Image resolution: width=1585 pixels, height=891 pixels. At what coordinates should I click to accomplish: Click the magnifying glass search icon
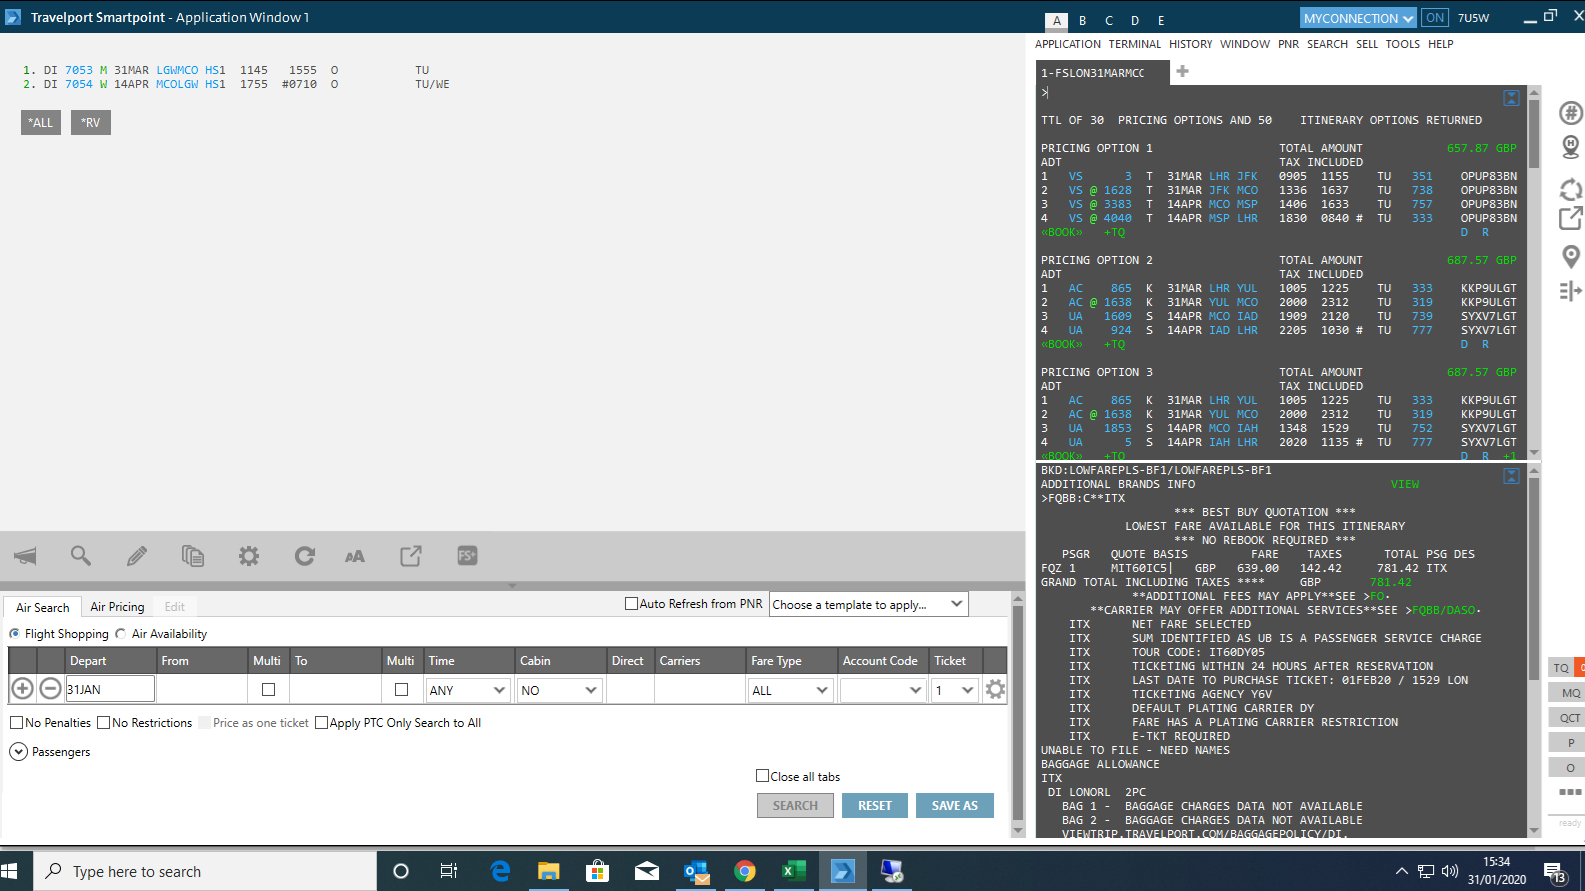click(x=81, y=556)
